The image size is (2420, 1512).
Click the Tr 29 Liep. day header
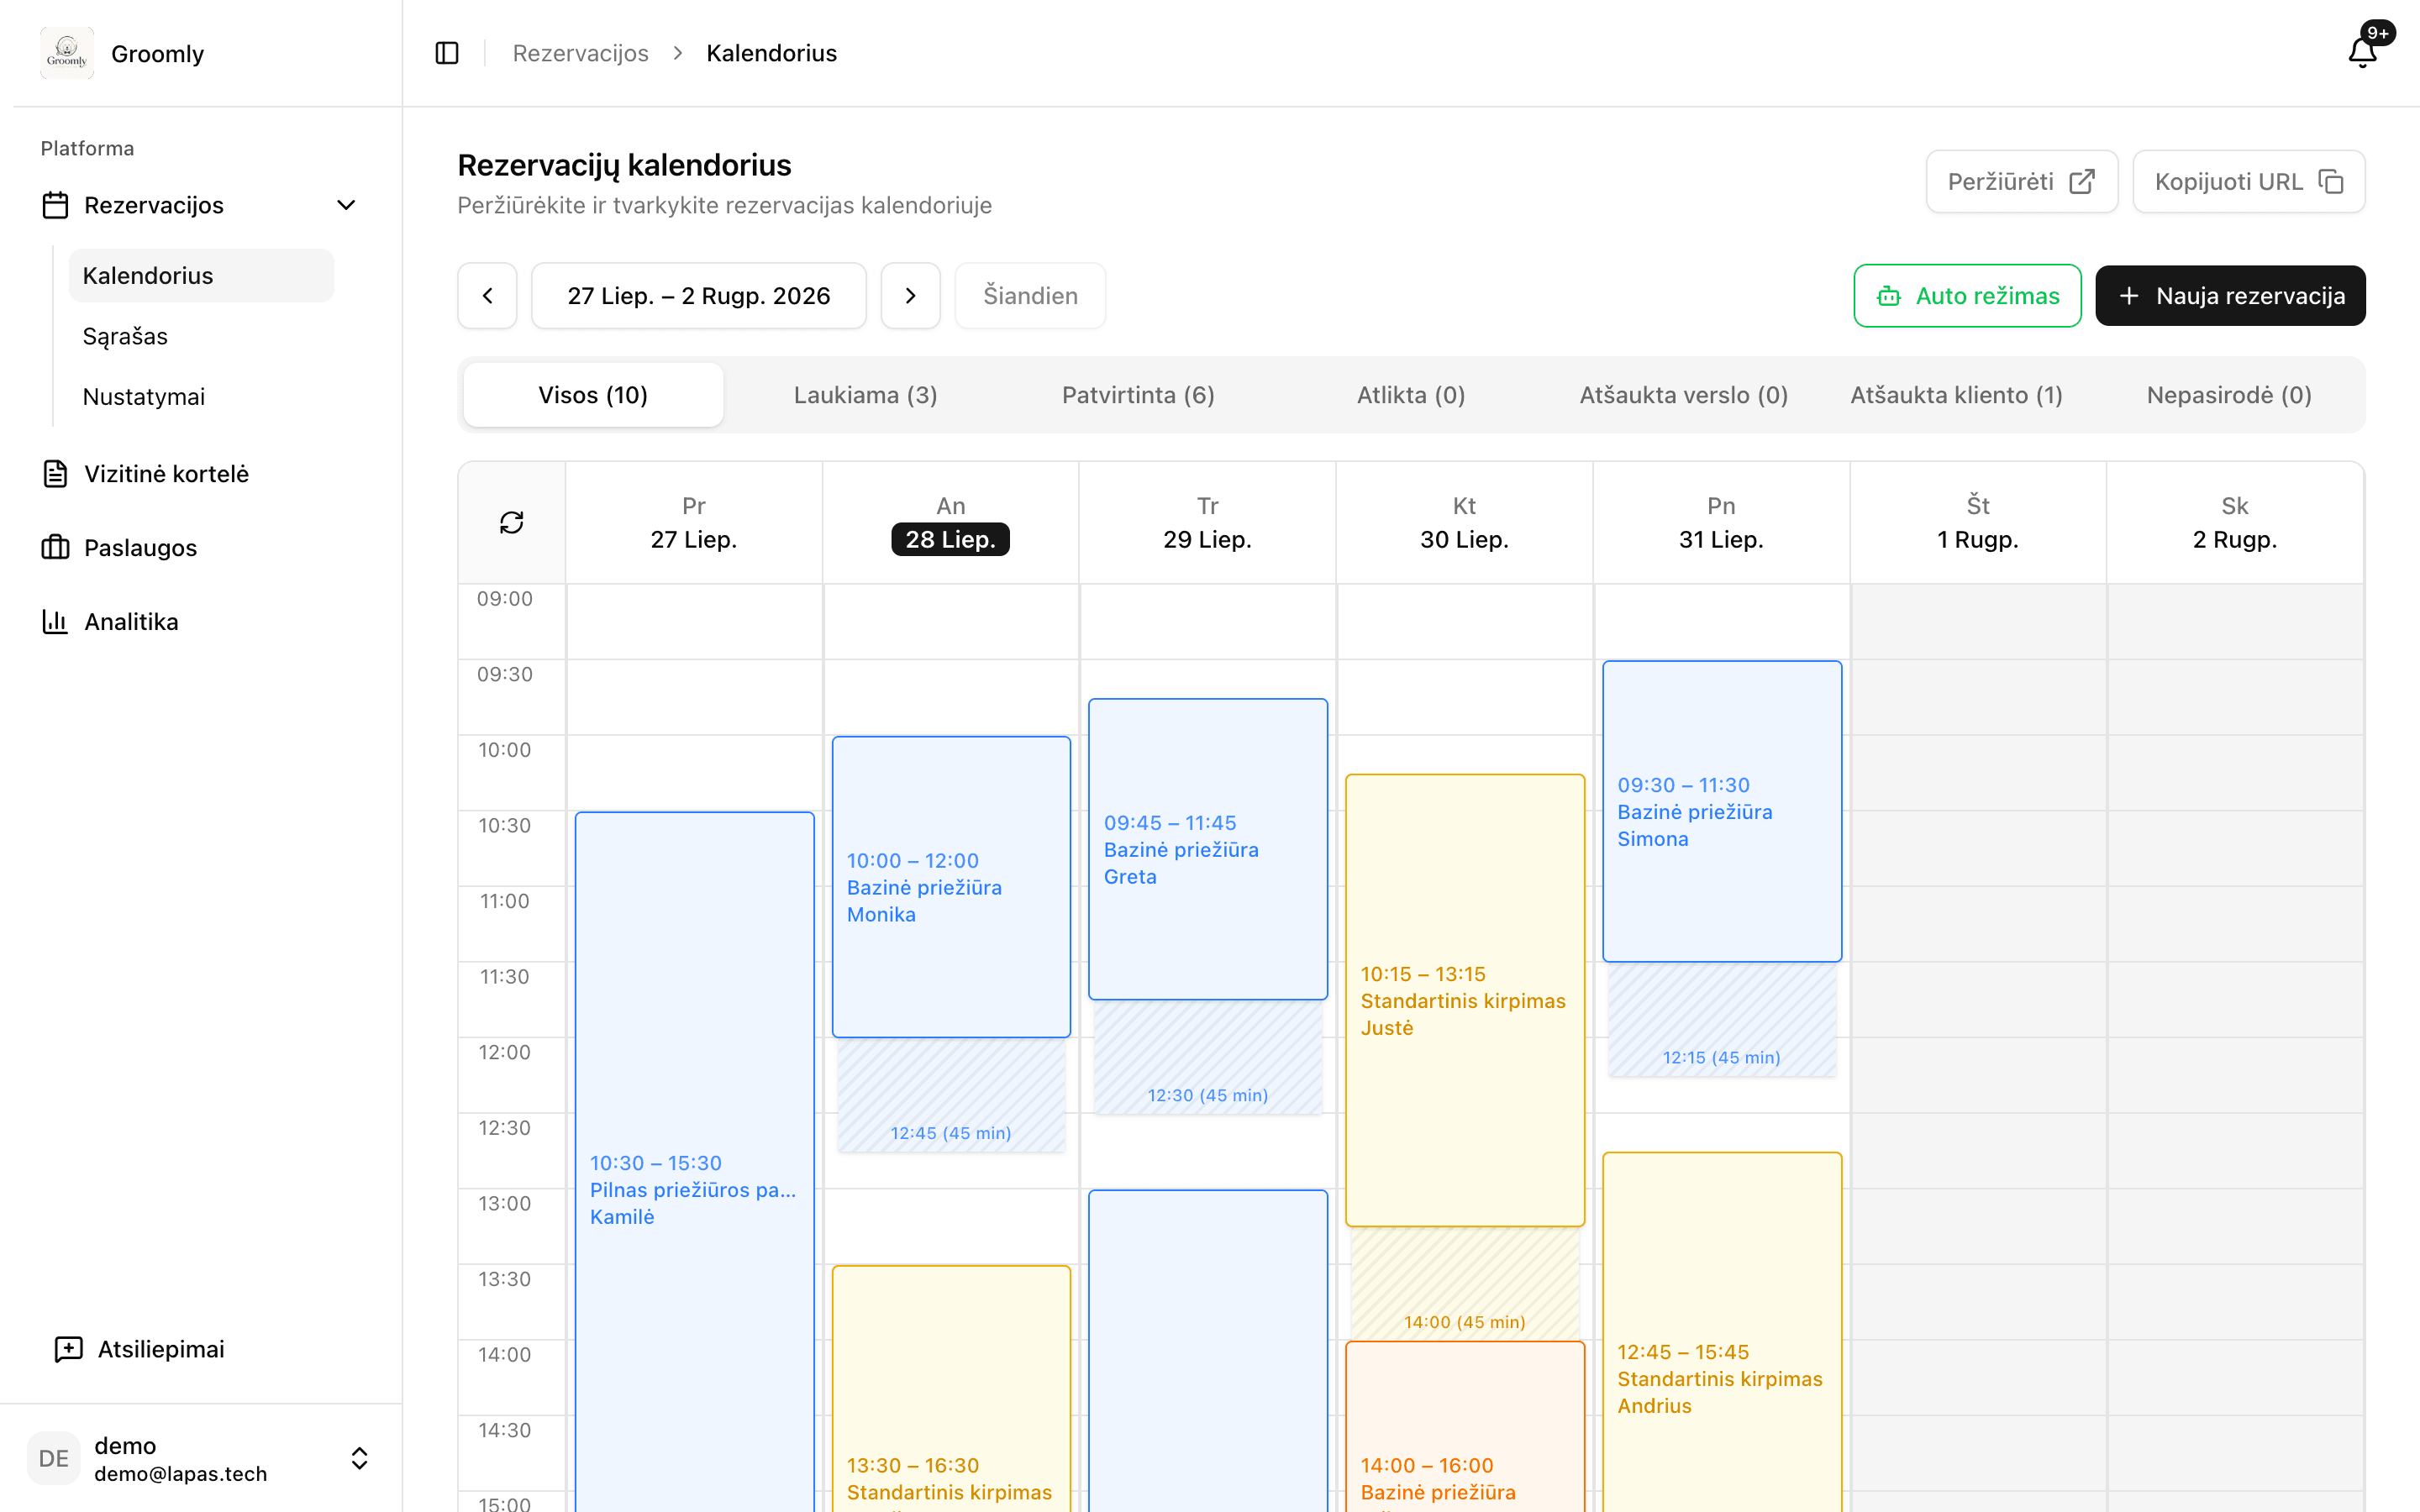[1208, 523]
